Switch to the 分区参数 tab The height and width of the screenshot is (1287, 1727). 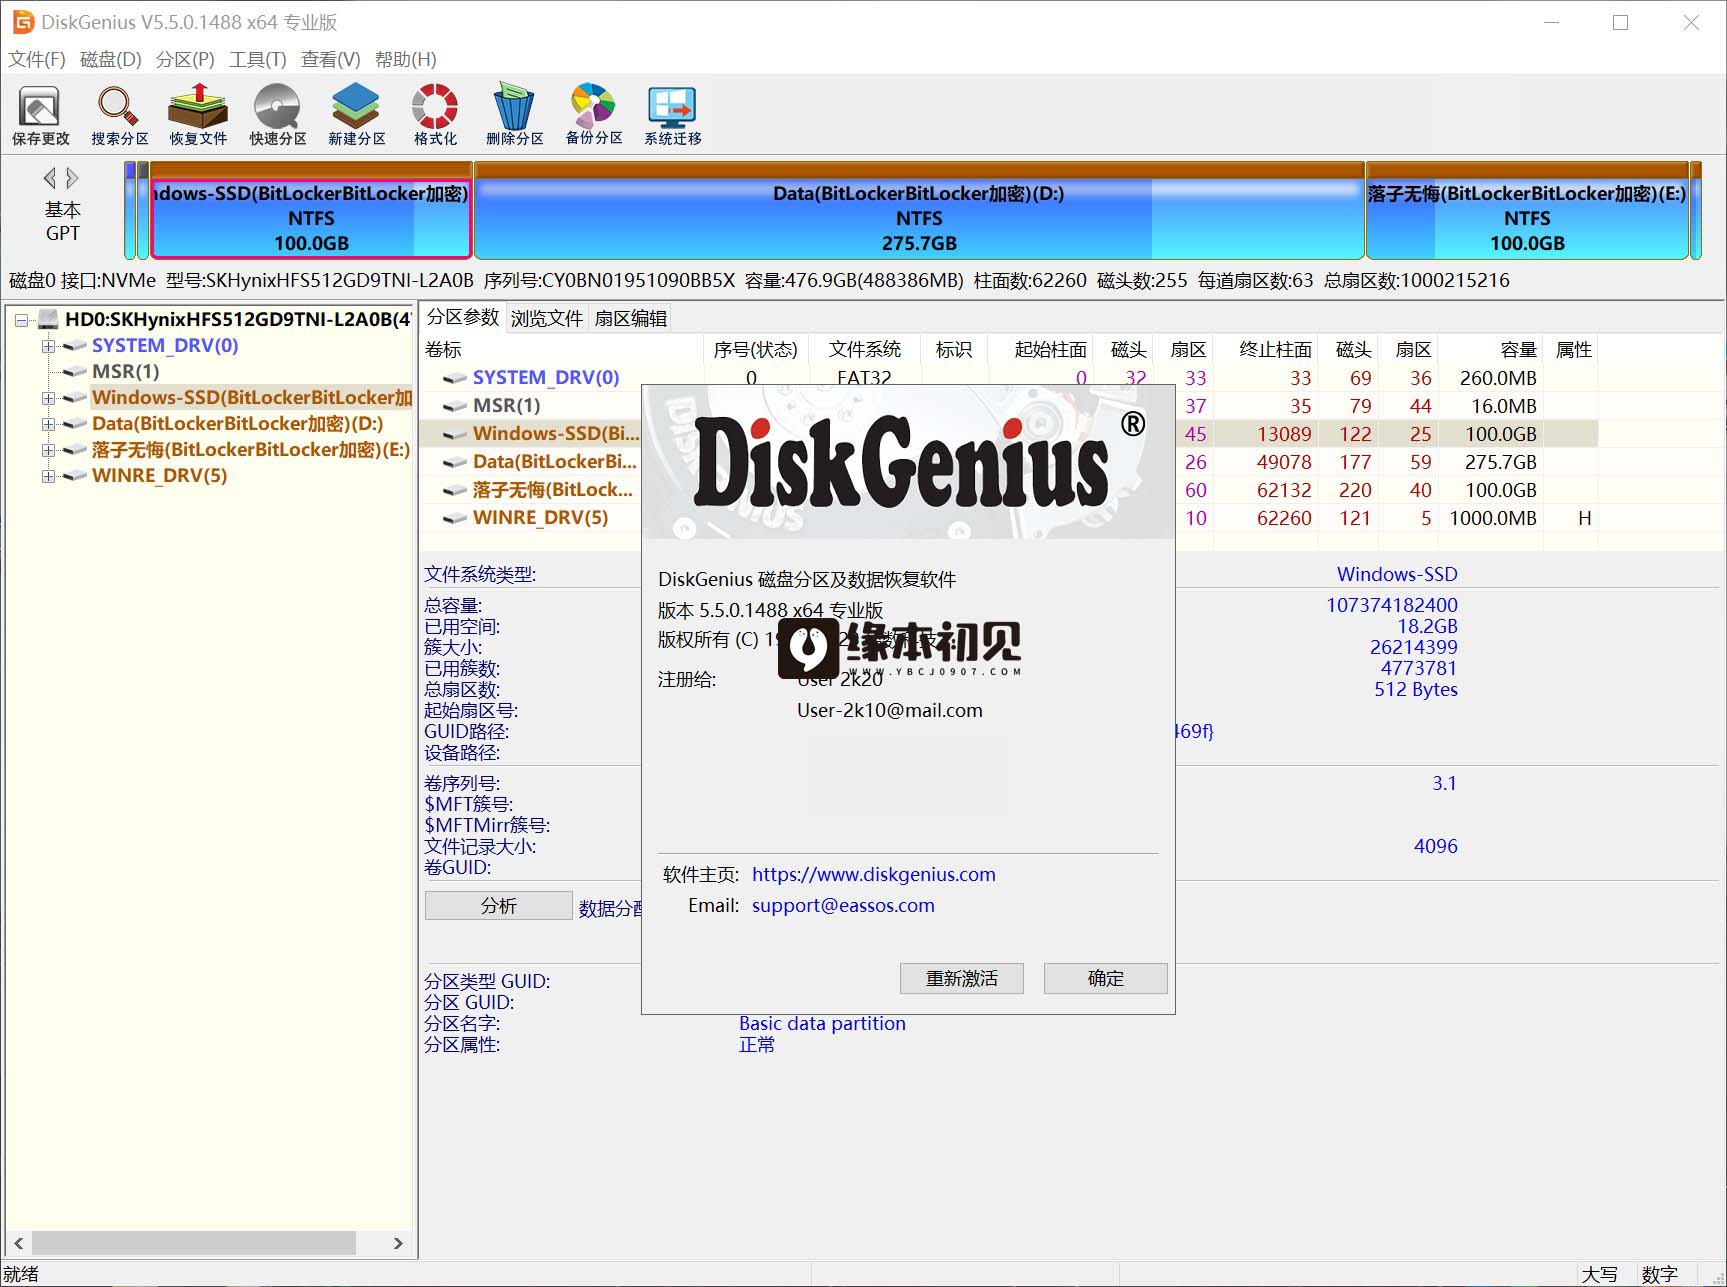463,317
